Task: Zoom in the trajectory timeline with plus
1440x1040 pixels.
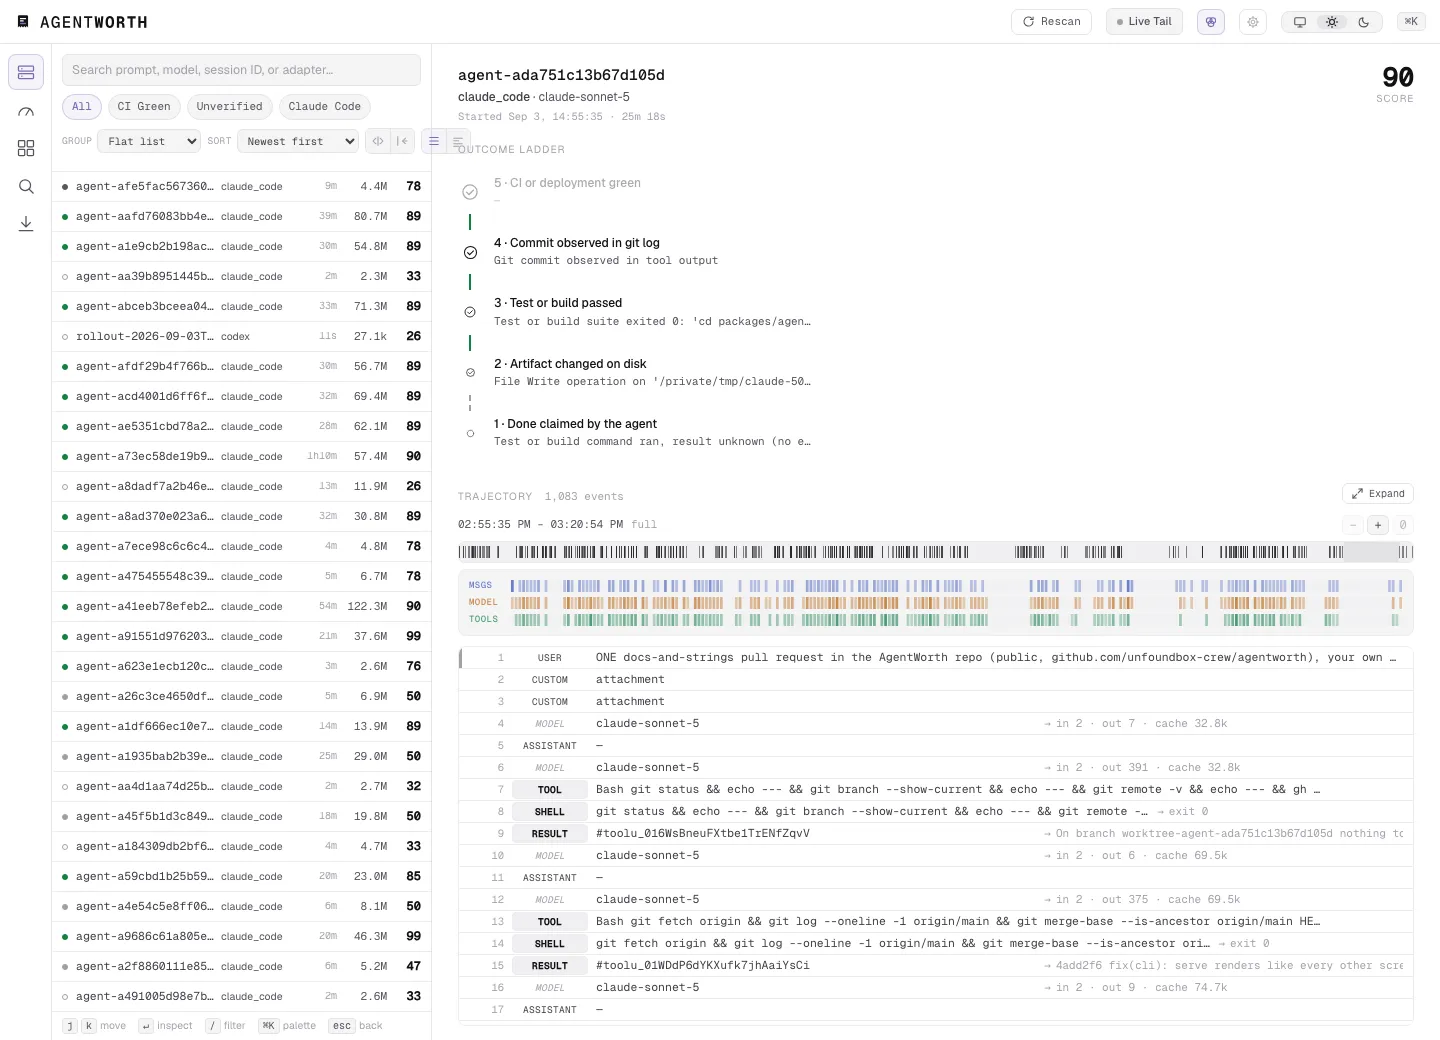Action: coord(1378,525)
